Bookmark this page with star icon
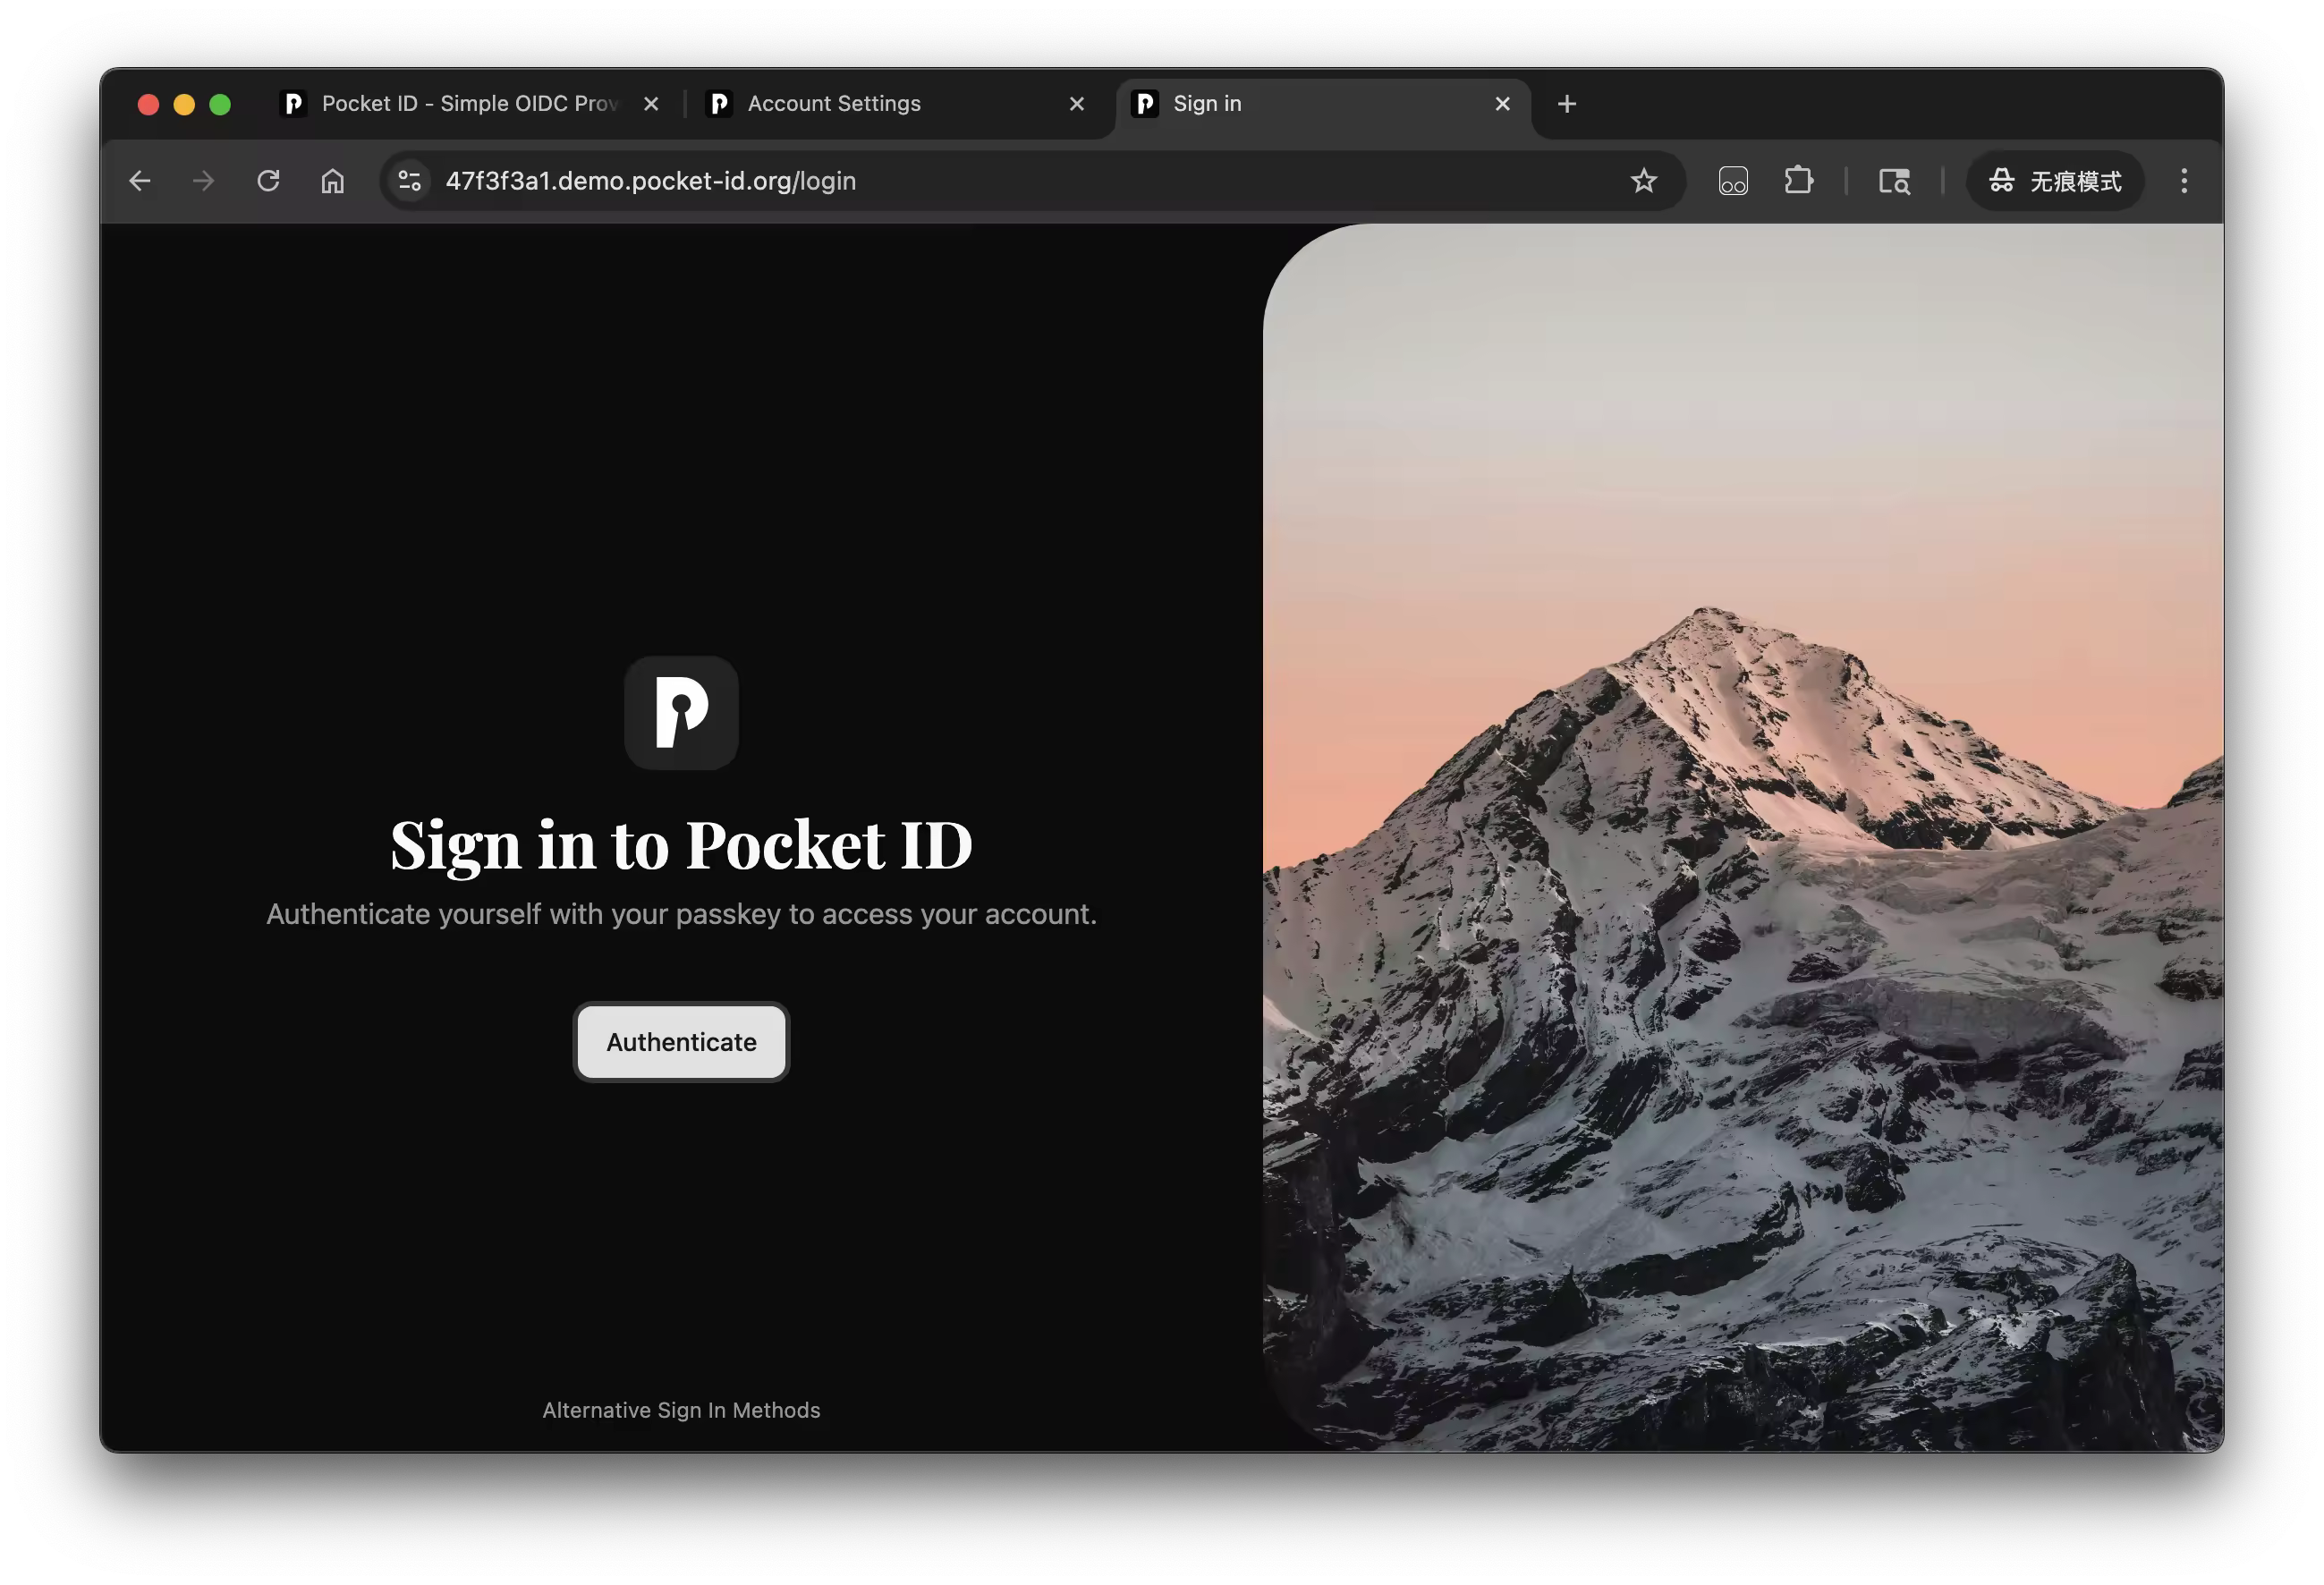 [1644, 181]
